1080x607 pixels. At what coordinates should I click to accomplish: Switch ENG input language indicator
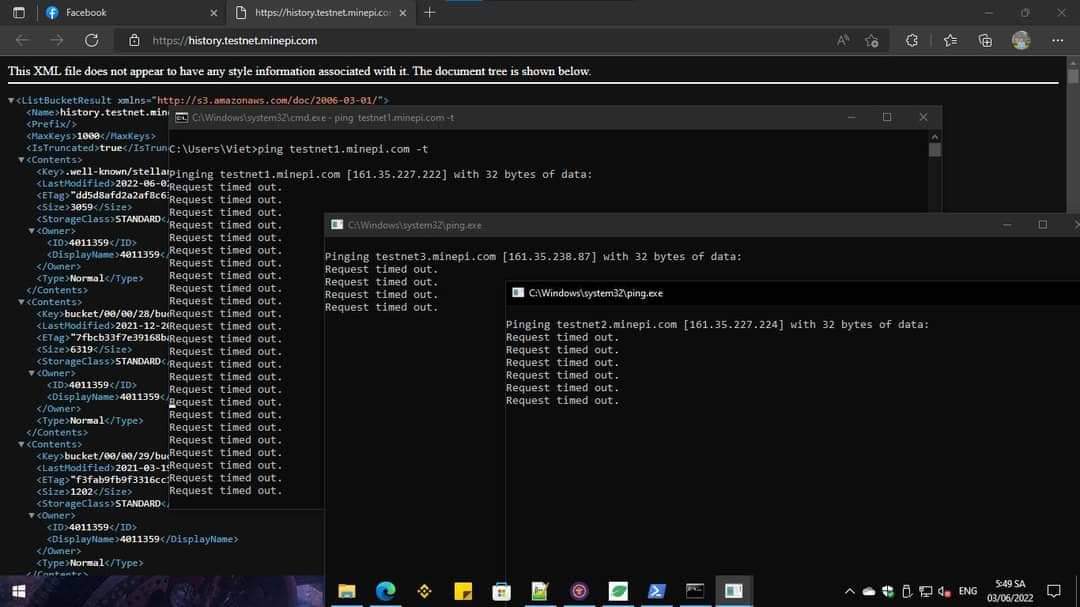point(968,591)
